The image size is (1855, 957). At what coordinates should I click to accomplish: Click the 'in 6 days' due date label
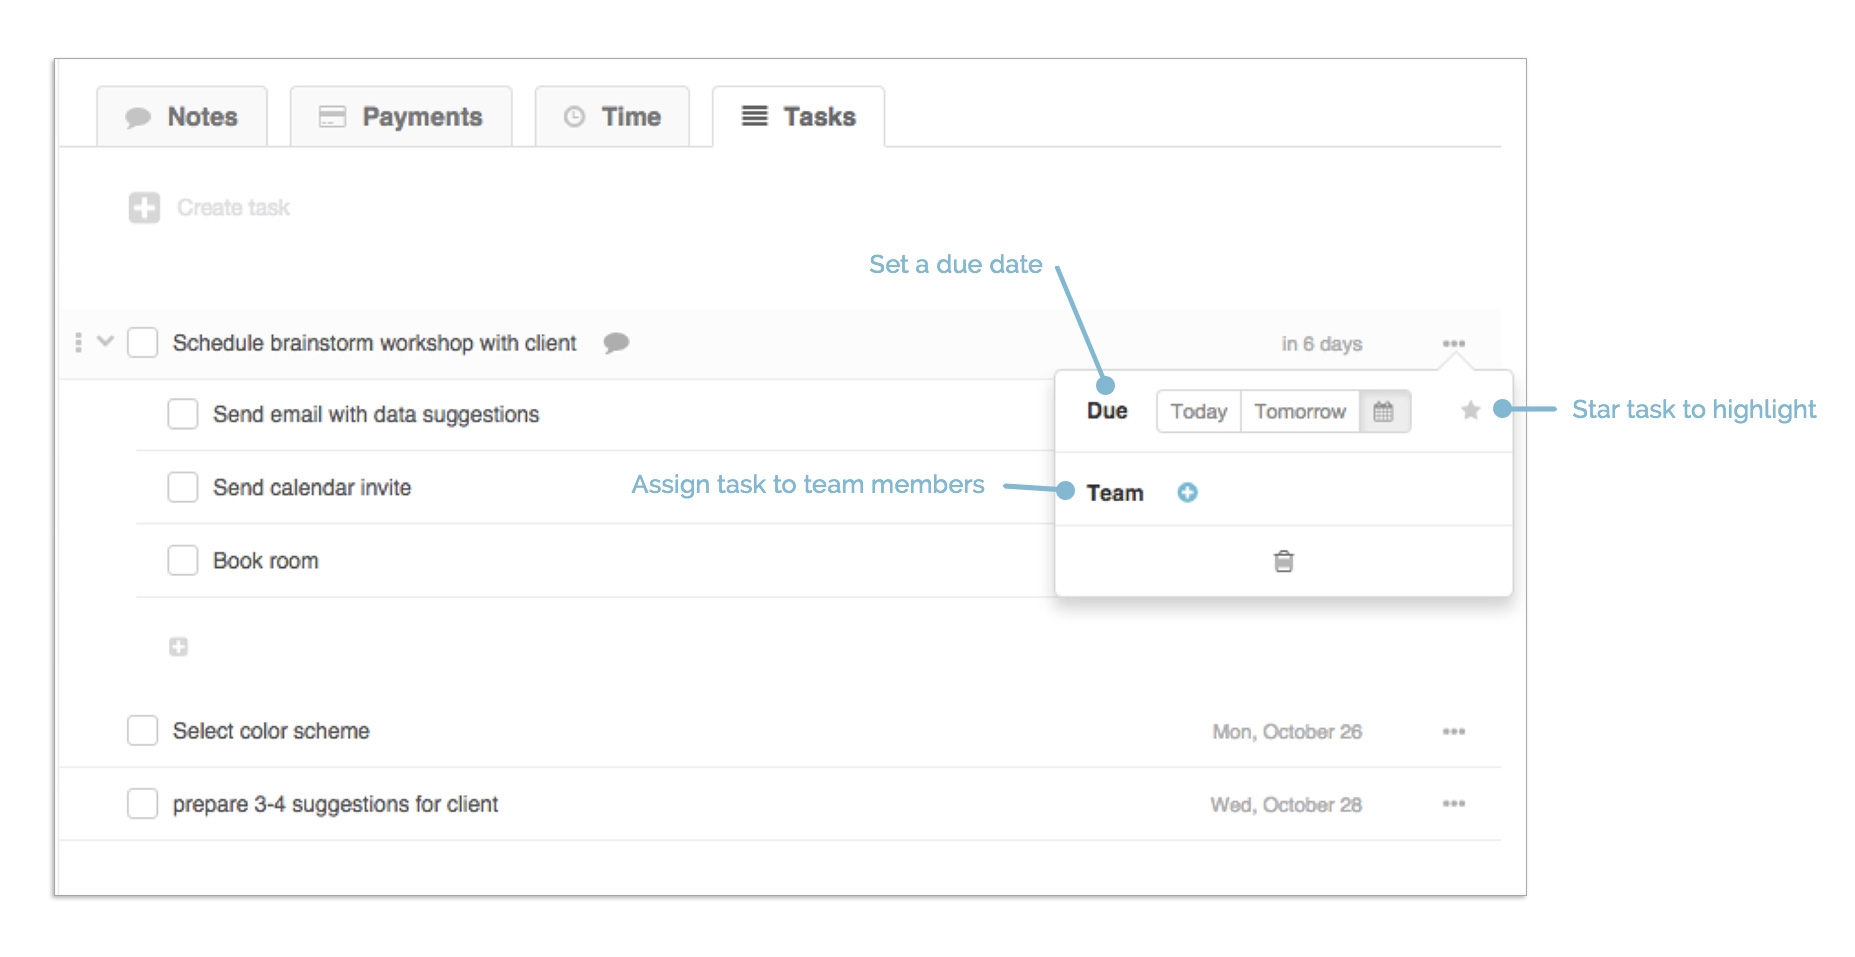(x=1321, y=343)
